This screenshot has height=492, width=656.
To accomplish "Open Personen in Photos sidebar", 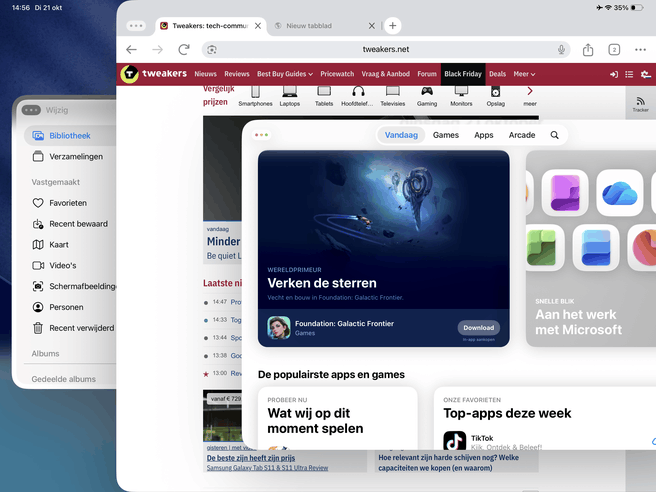I will (70, 307).
